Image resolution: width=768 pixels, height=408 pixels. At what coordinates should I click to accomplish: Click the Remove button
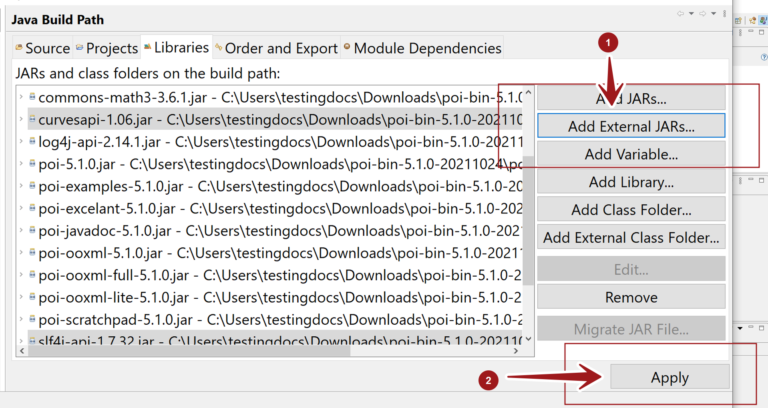click(x=631, y=297)
